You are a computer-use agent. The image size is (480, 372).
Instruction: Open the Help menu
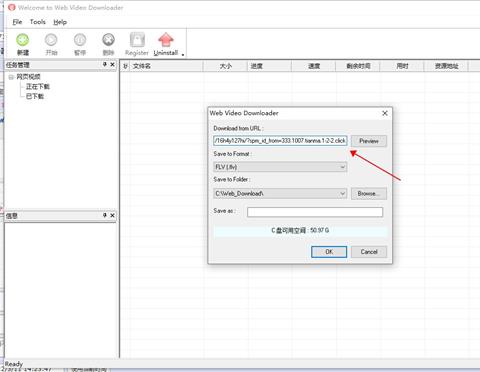click(60, 22)
